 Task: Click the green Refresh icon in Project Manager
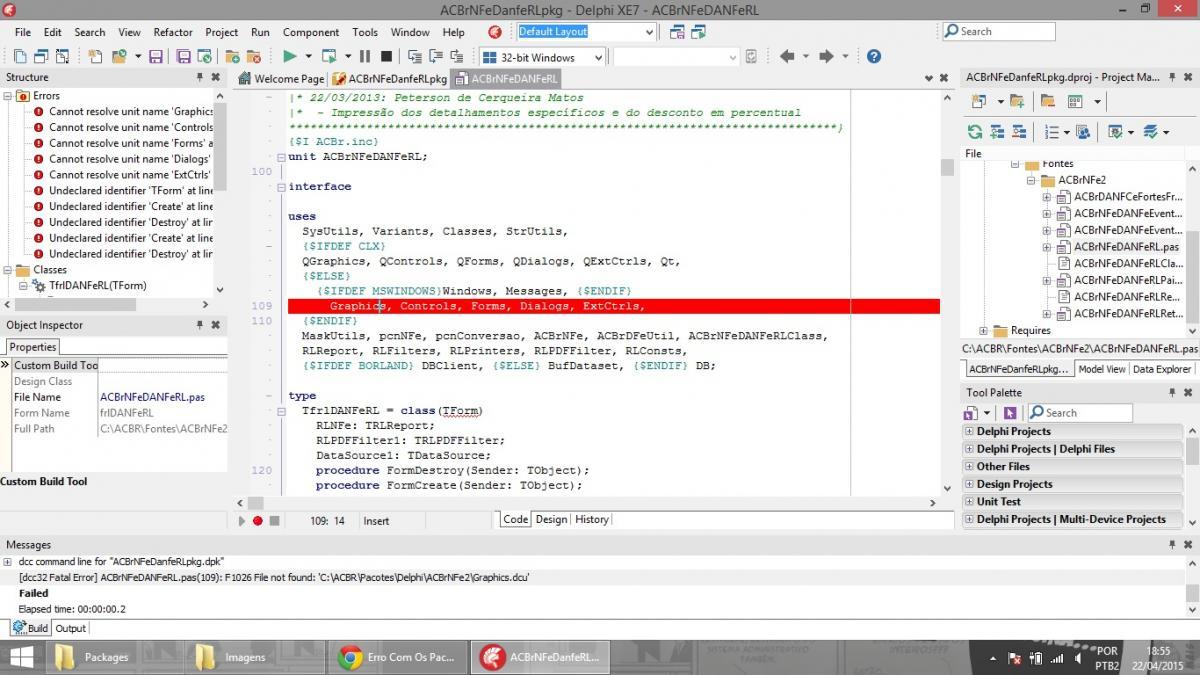[974, 131]
